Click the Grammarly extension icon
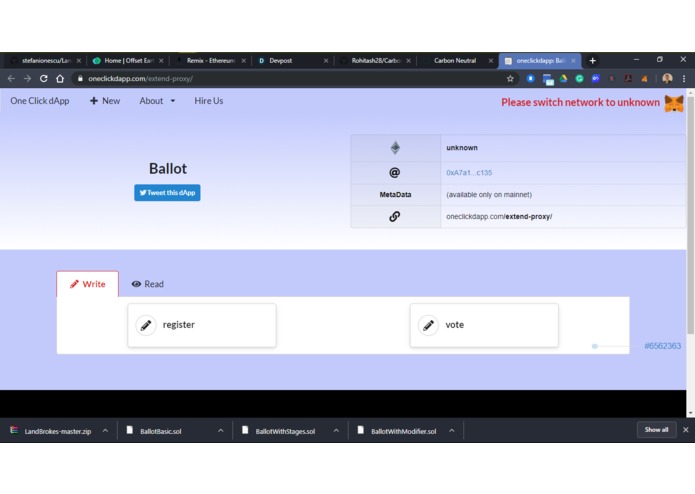The image size is (695, 494). (579, 78)
